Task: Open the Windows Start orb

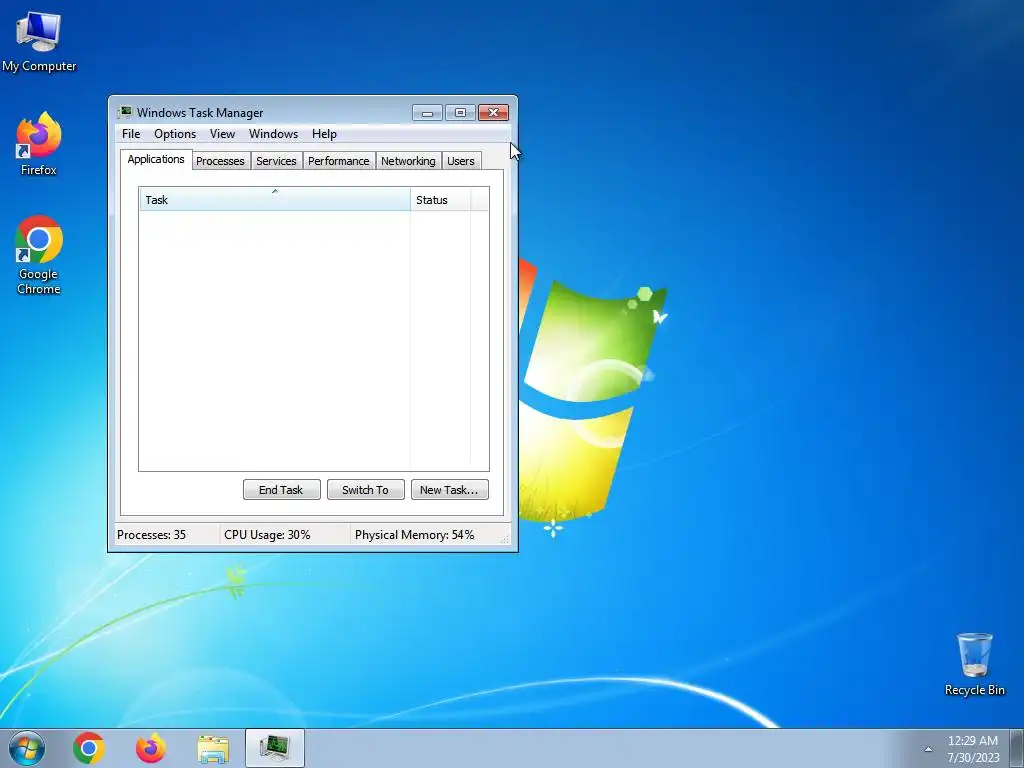Action: 27,748
